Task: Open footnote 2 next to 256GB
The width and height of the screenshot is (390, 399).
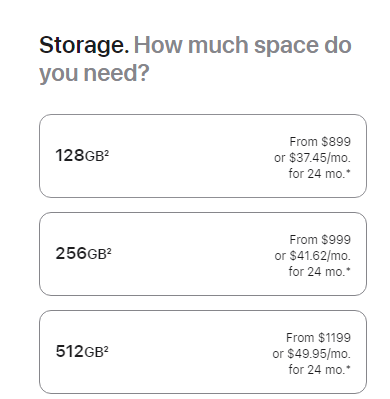Action: (109, 250)
